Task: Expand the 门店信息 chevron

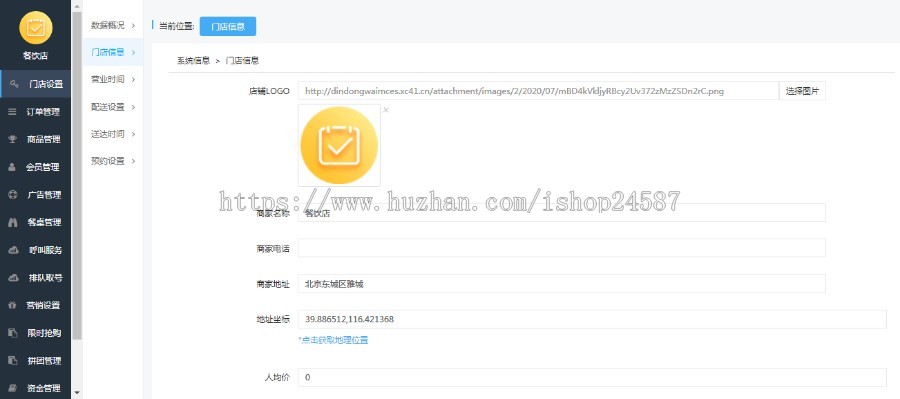Action: coord(133,52)
